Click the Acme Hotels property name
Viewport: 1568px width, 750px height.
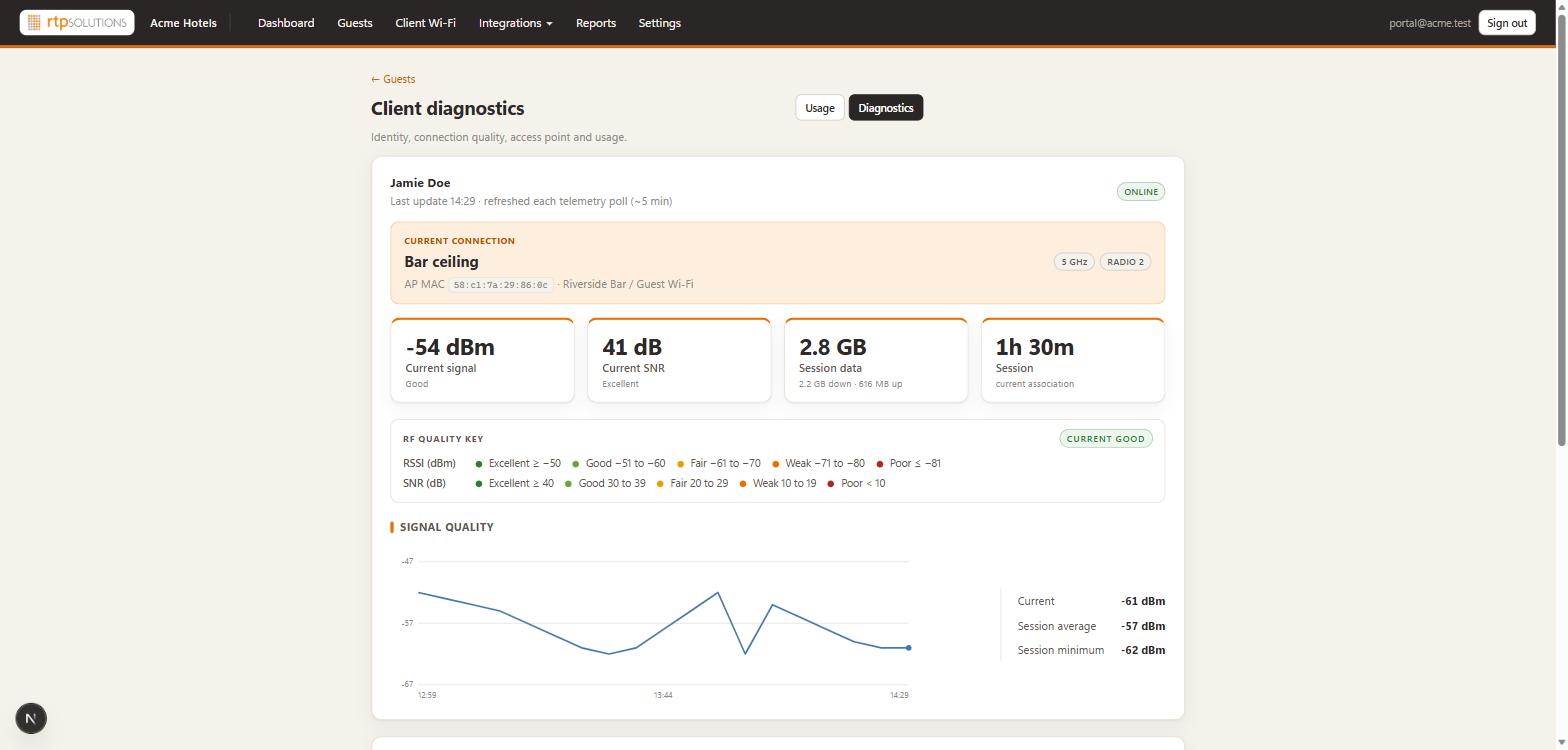click(183, 22)
